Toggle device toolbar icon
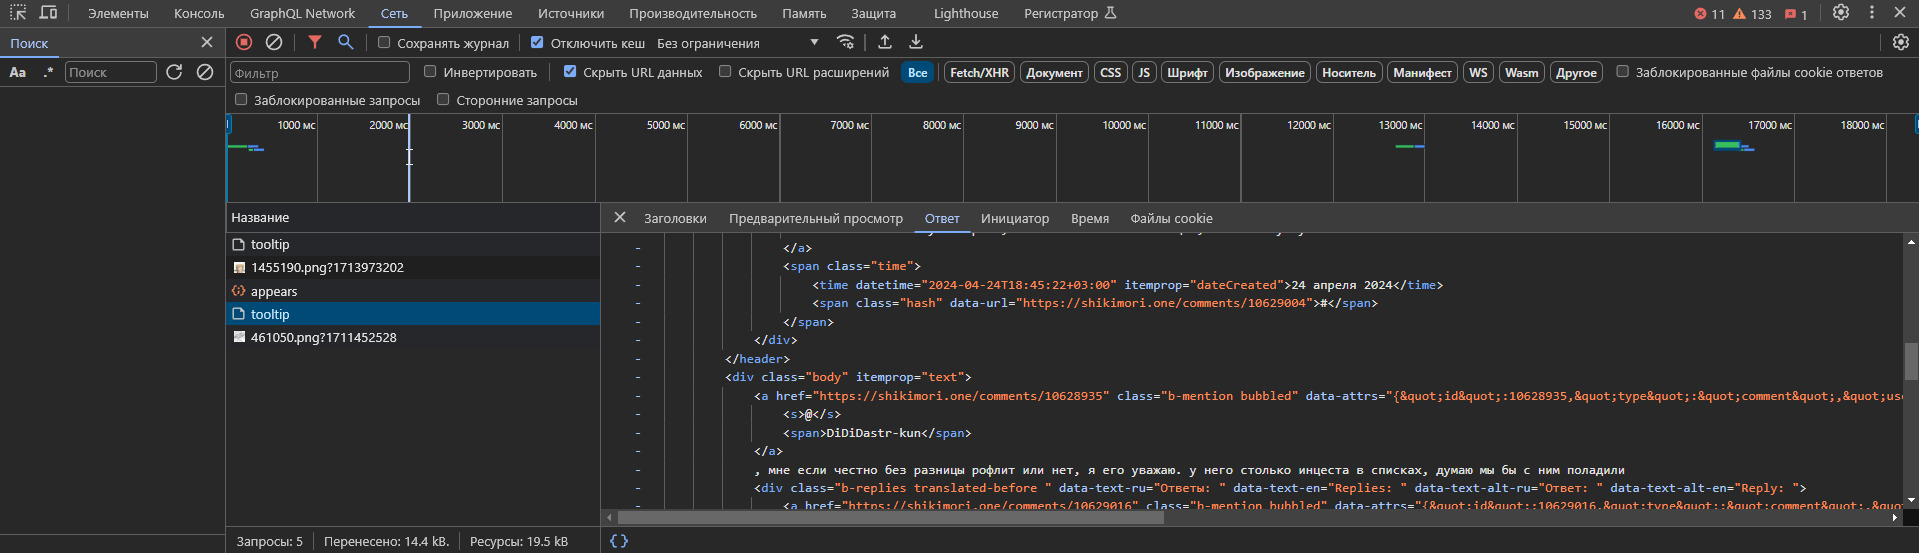This screenshot has height=553, width=1919. pyautogui.click(x=48, y=13)
